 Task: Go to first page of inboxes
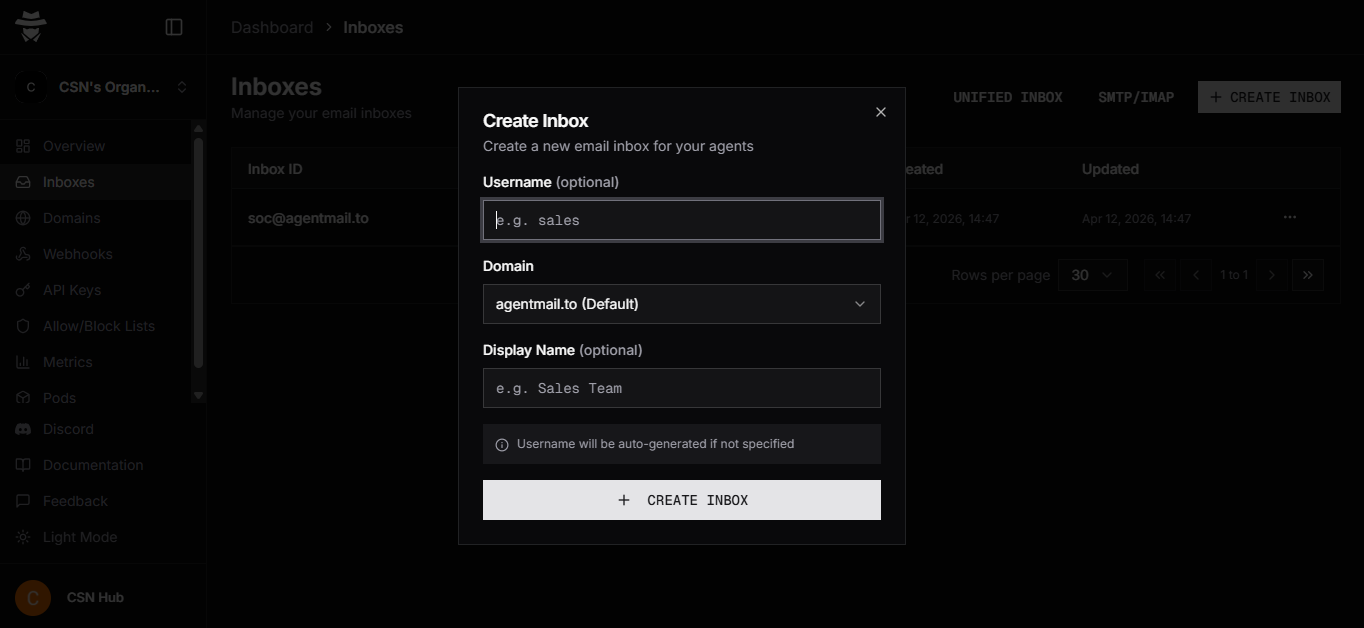click(1160, 275)
